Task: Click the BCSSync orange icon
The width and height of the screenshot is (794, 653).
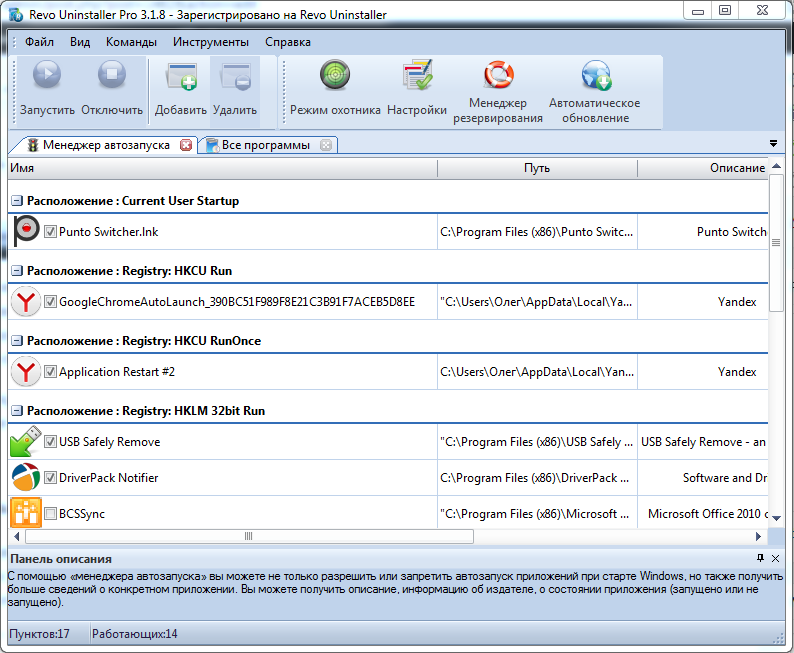Action: coord(26,513)
